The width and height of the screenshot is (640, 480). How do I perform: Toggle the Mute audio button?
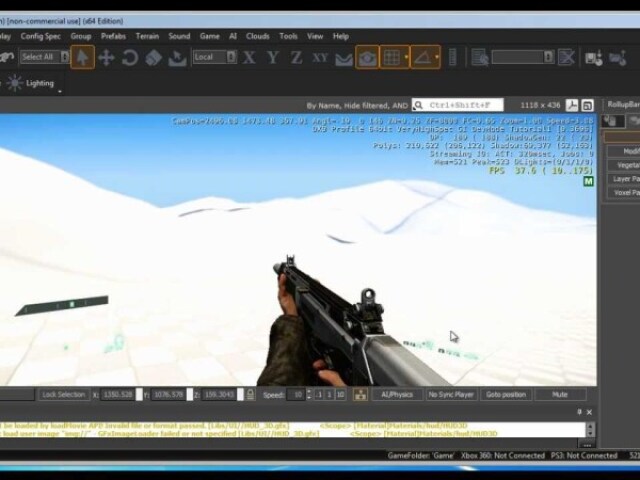[x=560, y=395]
